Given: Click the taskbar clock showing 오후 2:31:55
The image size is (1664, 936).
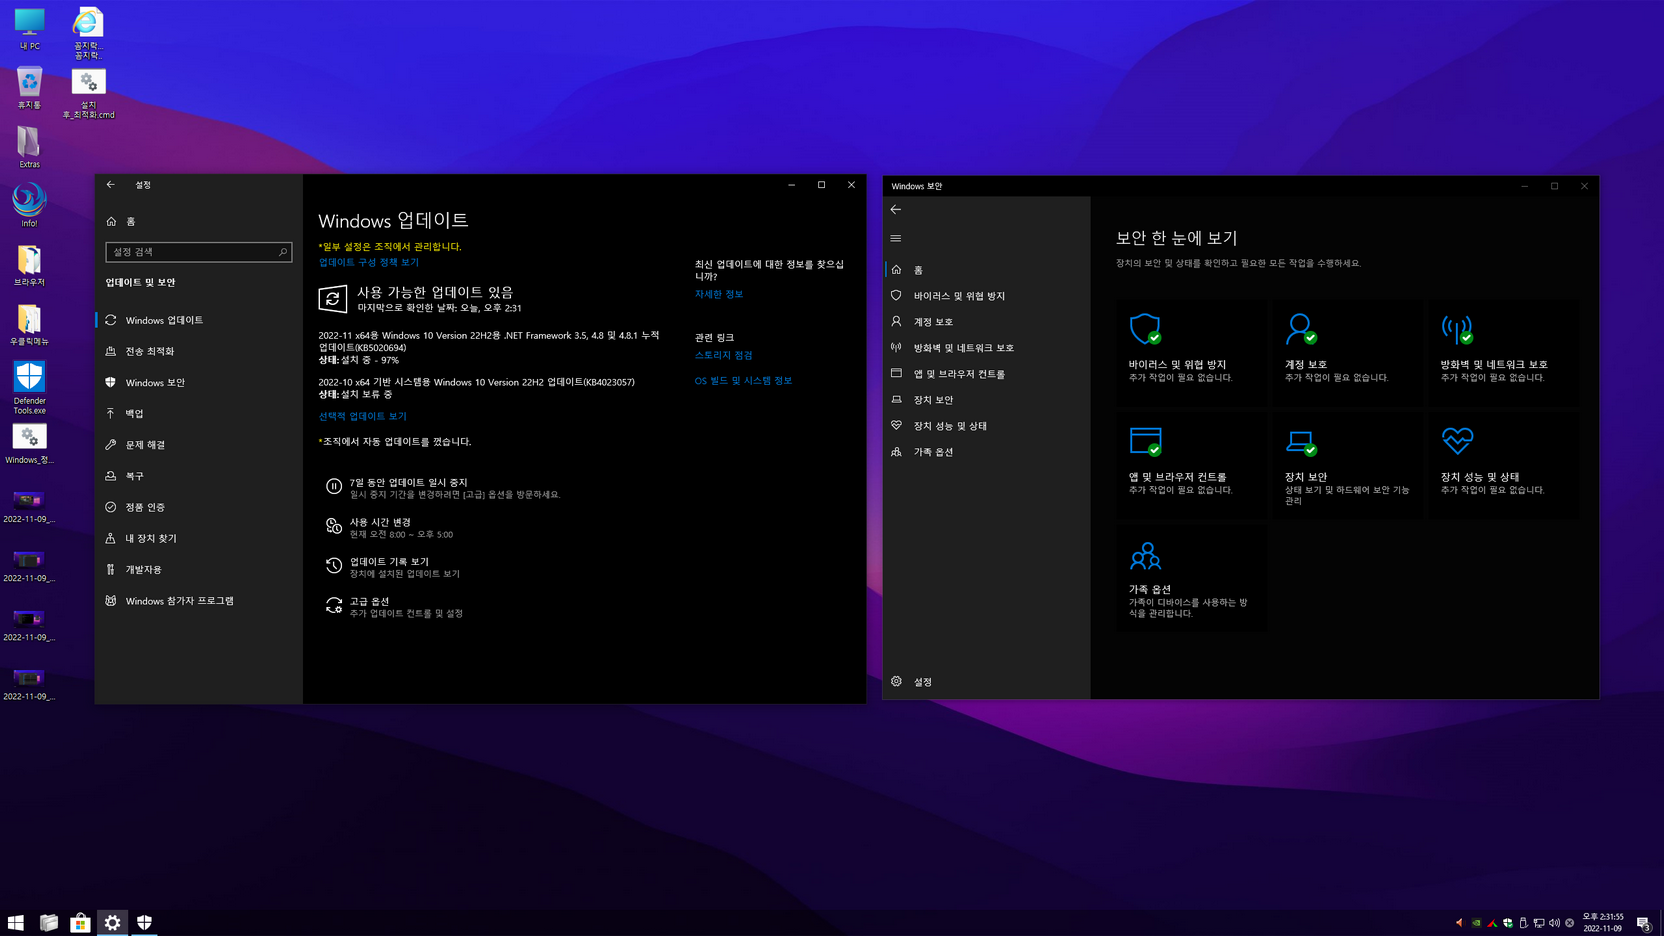Looking at the screenshot, I should tap(1602, 922).
